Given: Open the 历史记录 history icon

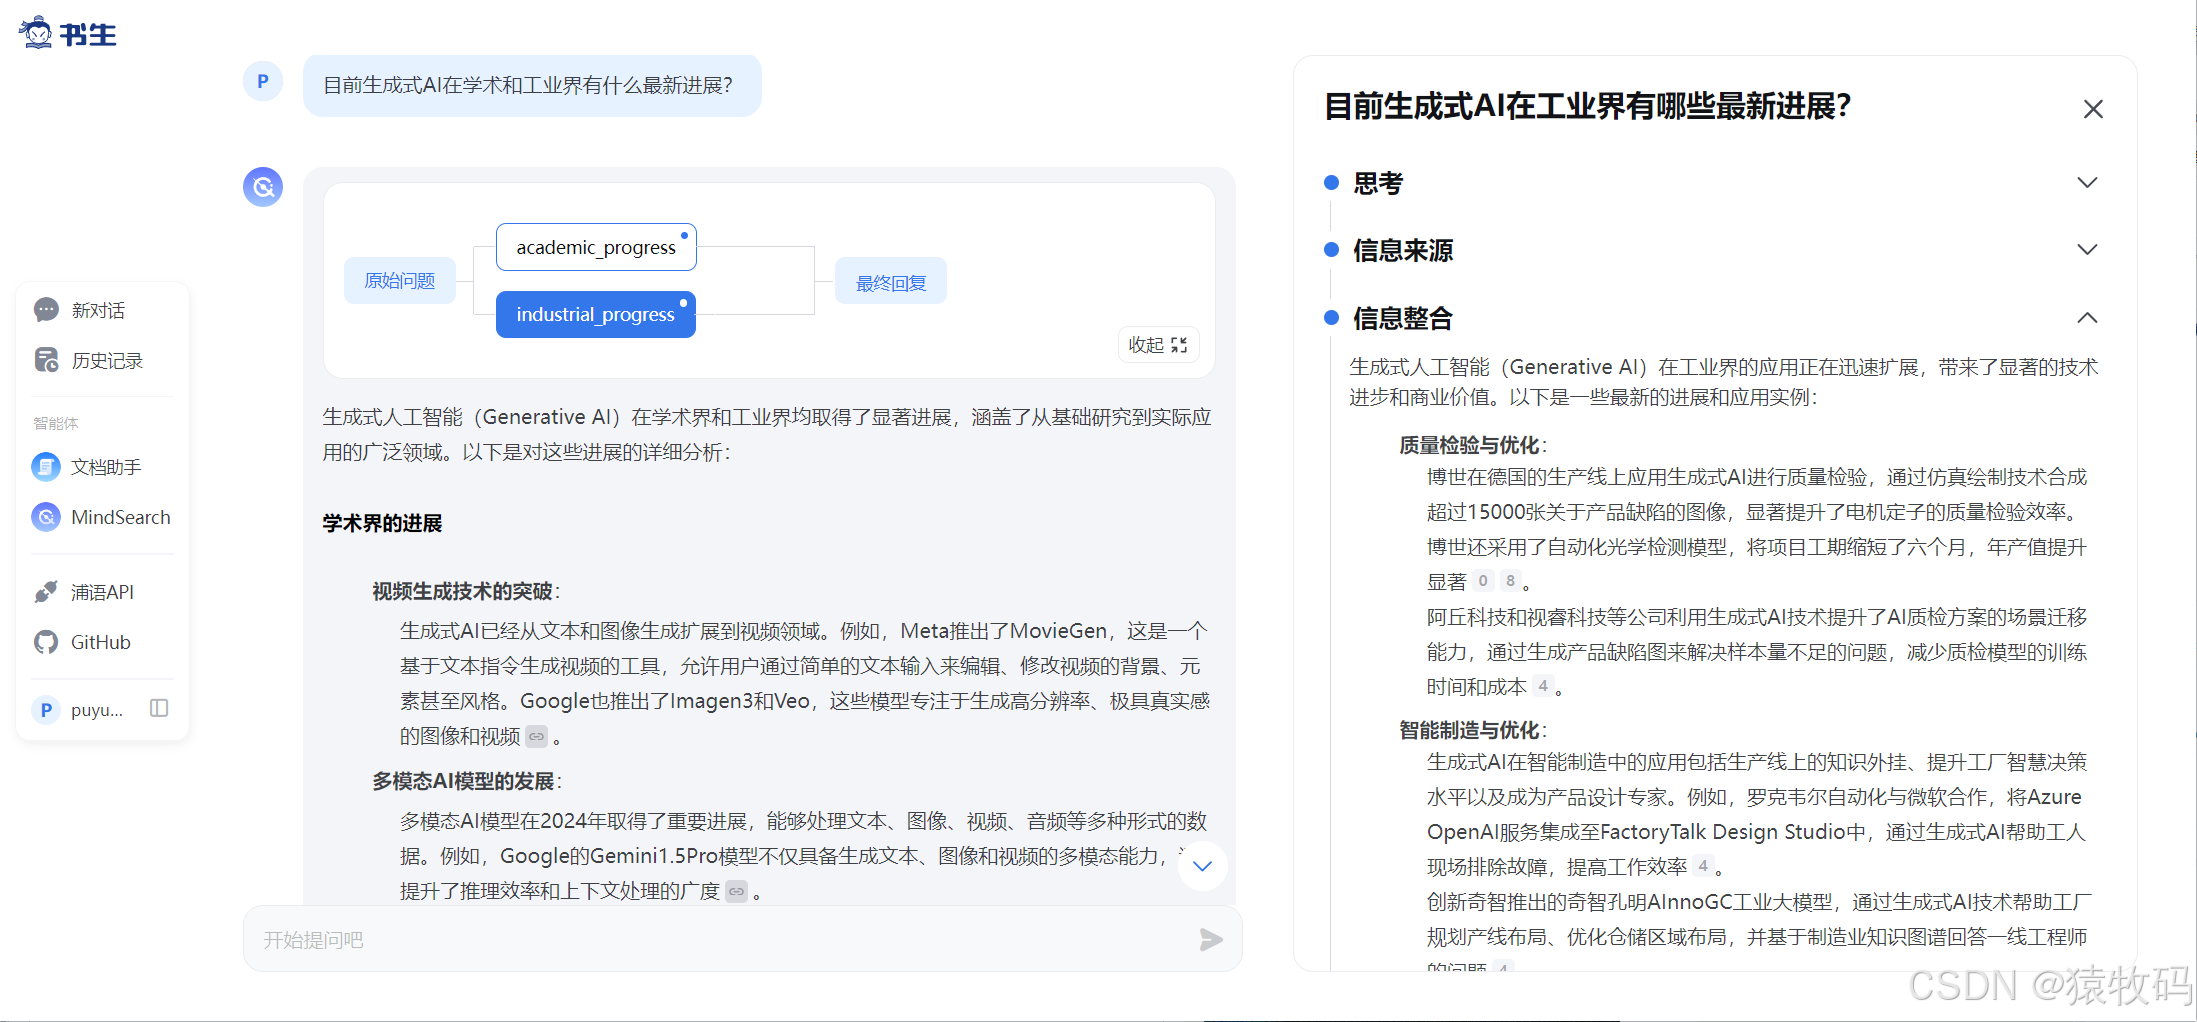Looking at the screenshot, I should pyautogui.click(x=46, y=360).
